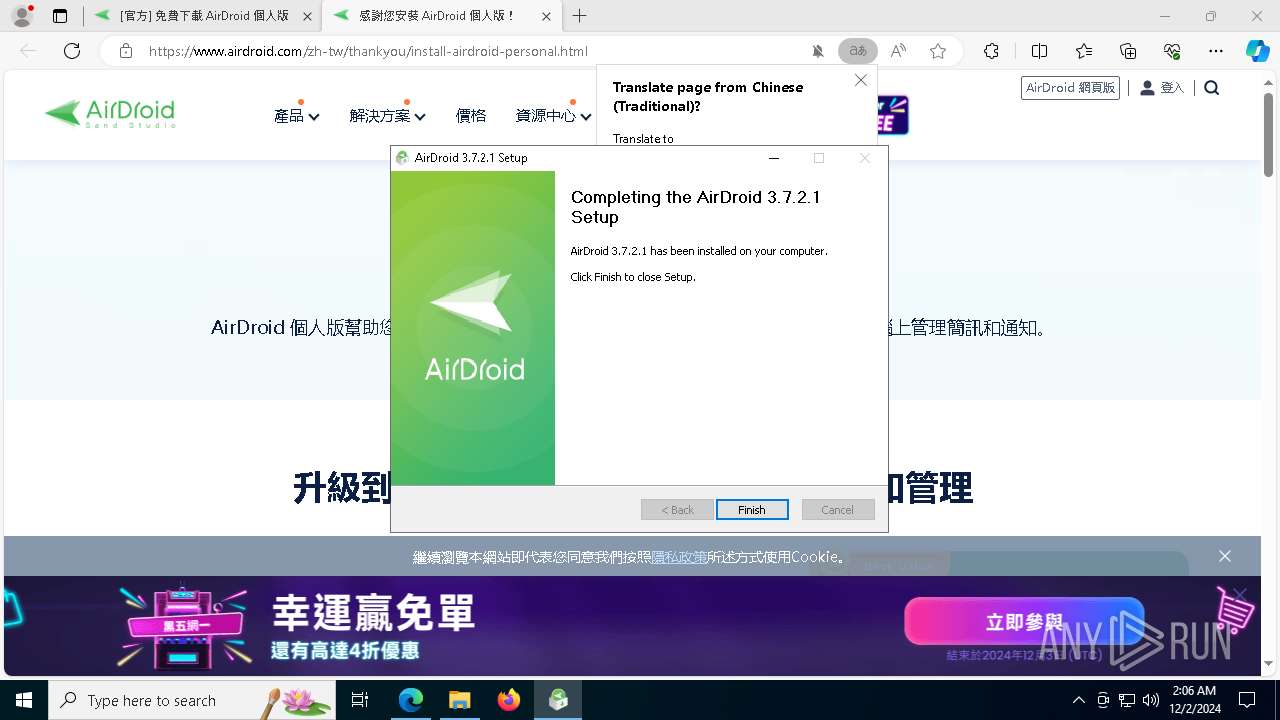Show hidden system tray icons
Viewport: 1280px width, 720px height.
(1078, 700)
